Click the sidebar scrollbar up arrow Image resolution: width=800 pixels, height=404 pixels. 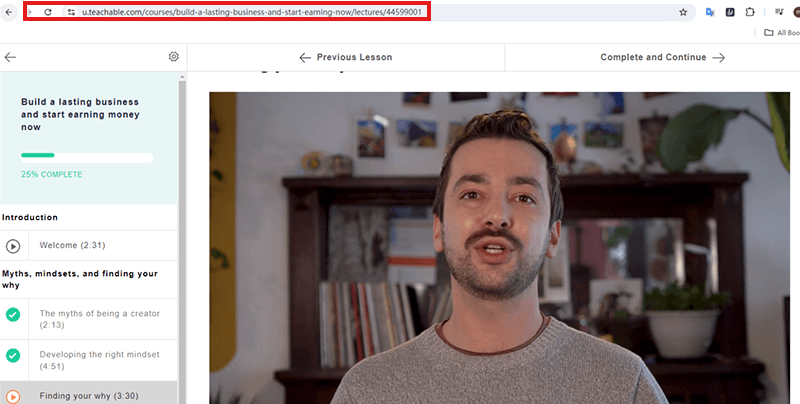coord(182,77)
